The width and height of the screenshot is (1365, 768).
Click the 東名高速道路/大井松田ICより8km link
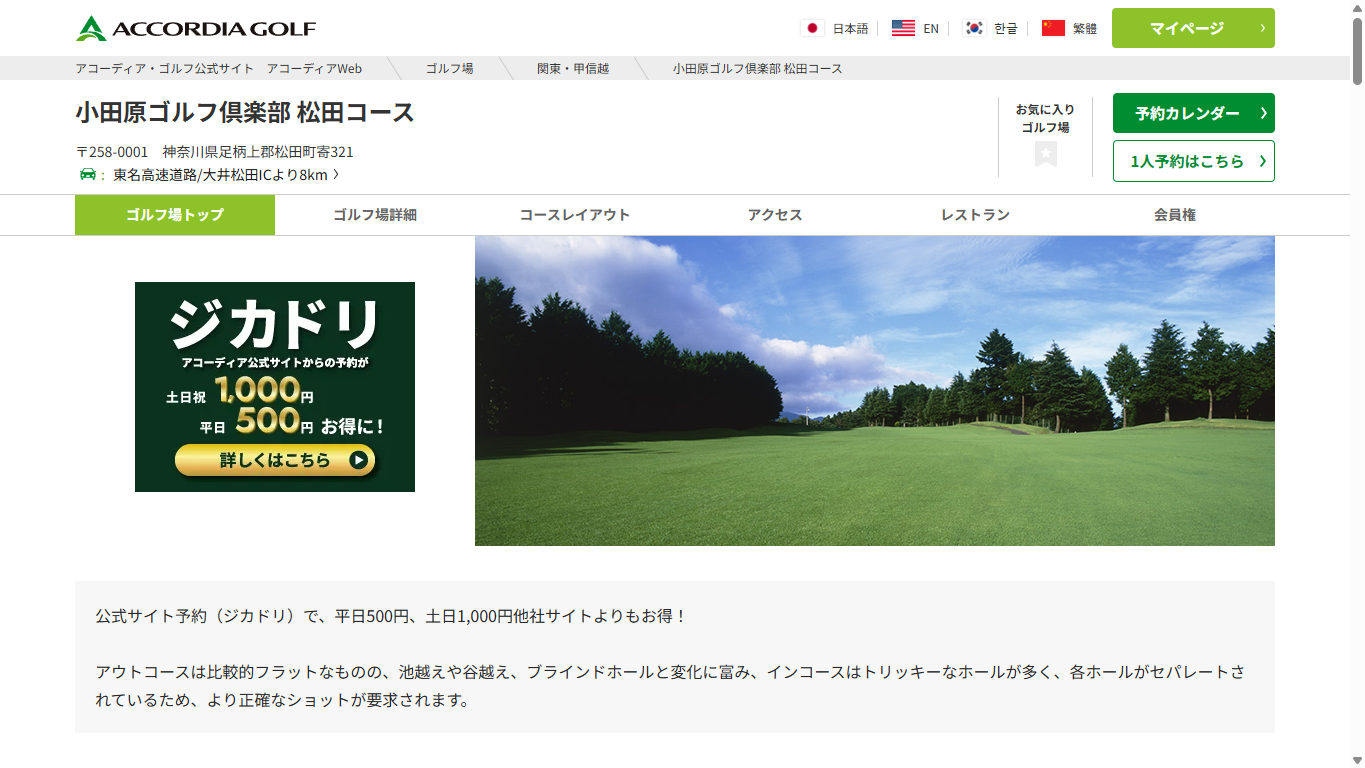[220, 175]
